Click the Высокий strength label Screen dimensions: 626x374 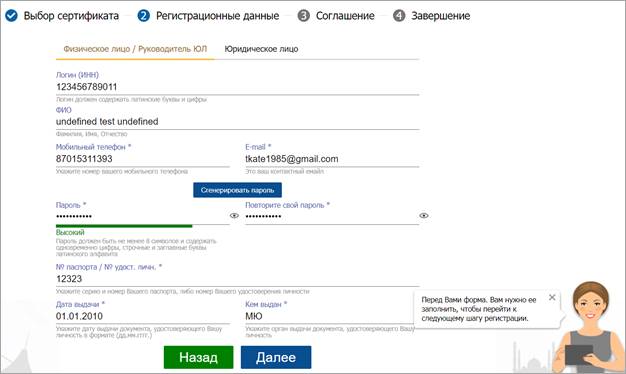[x=70, y=233]
